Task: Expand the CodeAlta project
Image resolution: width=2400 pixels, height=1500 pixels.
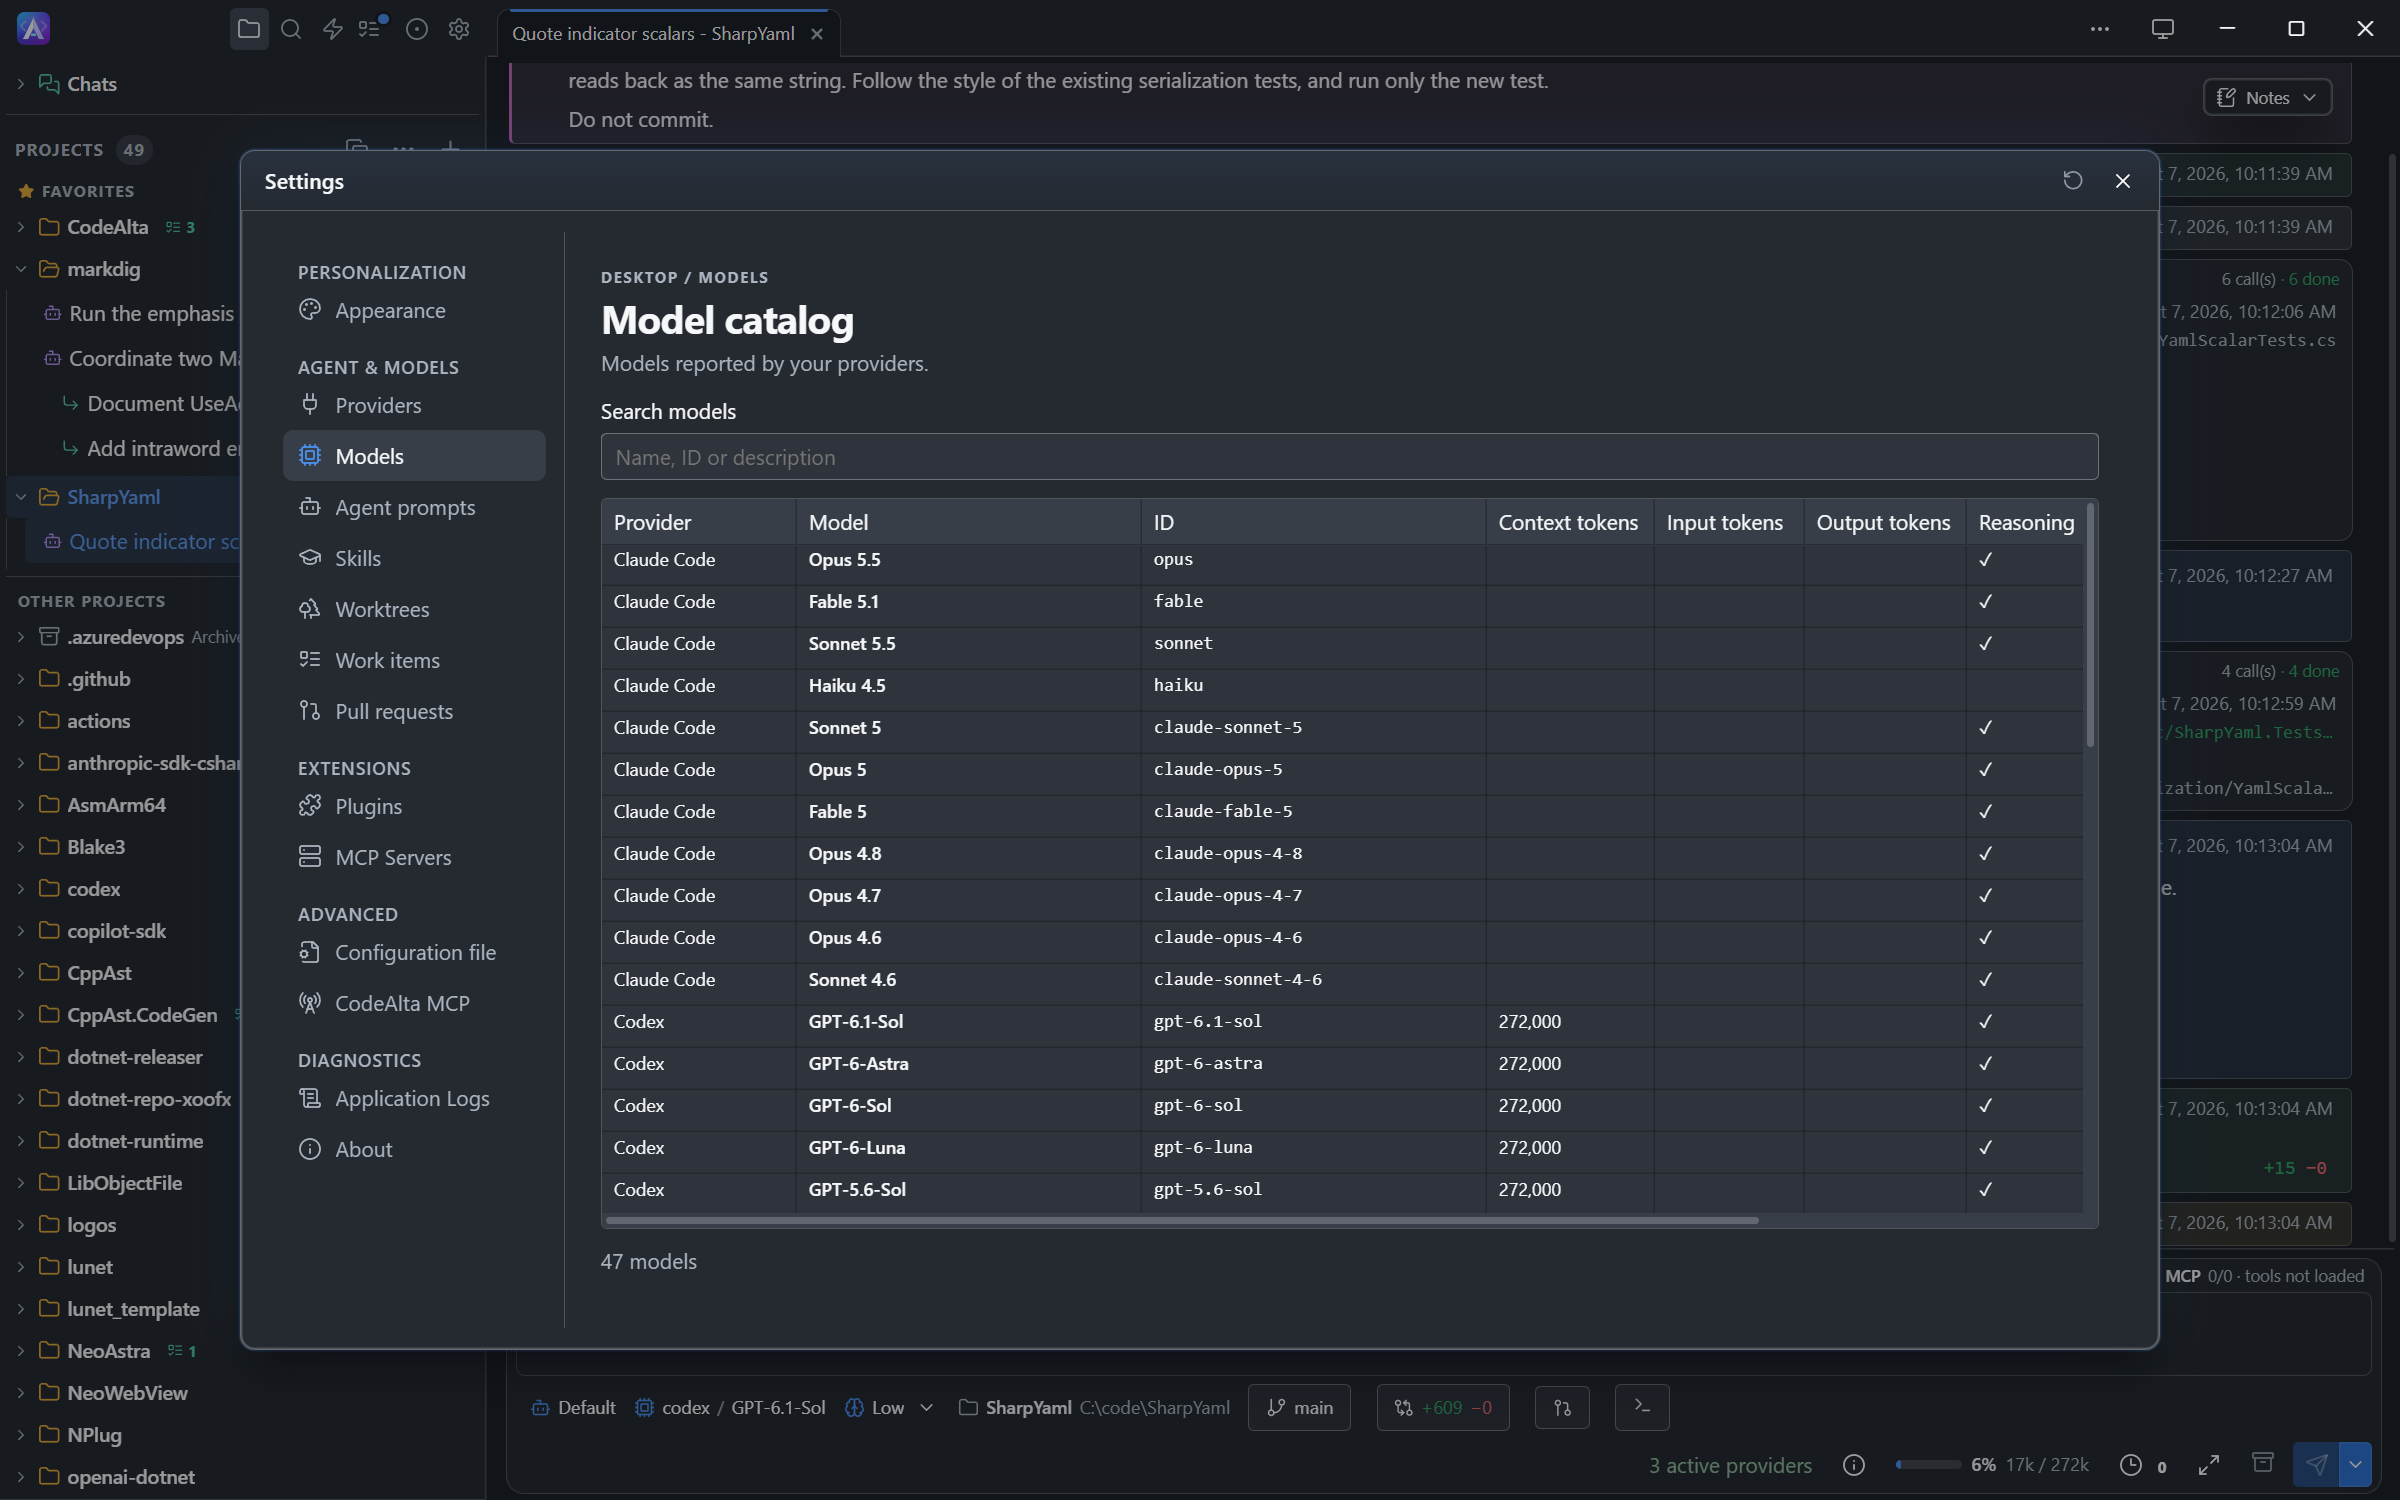Action: (x=21, y=227)
